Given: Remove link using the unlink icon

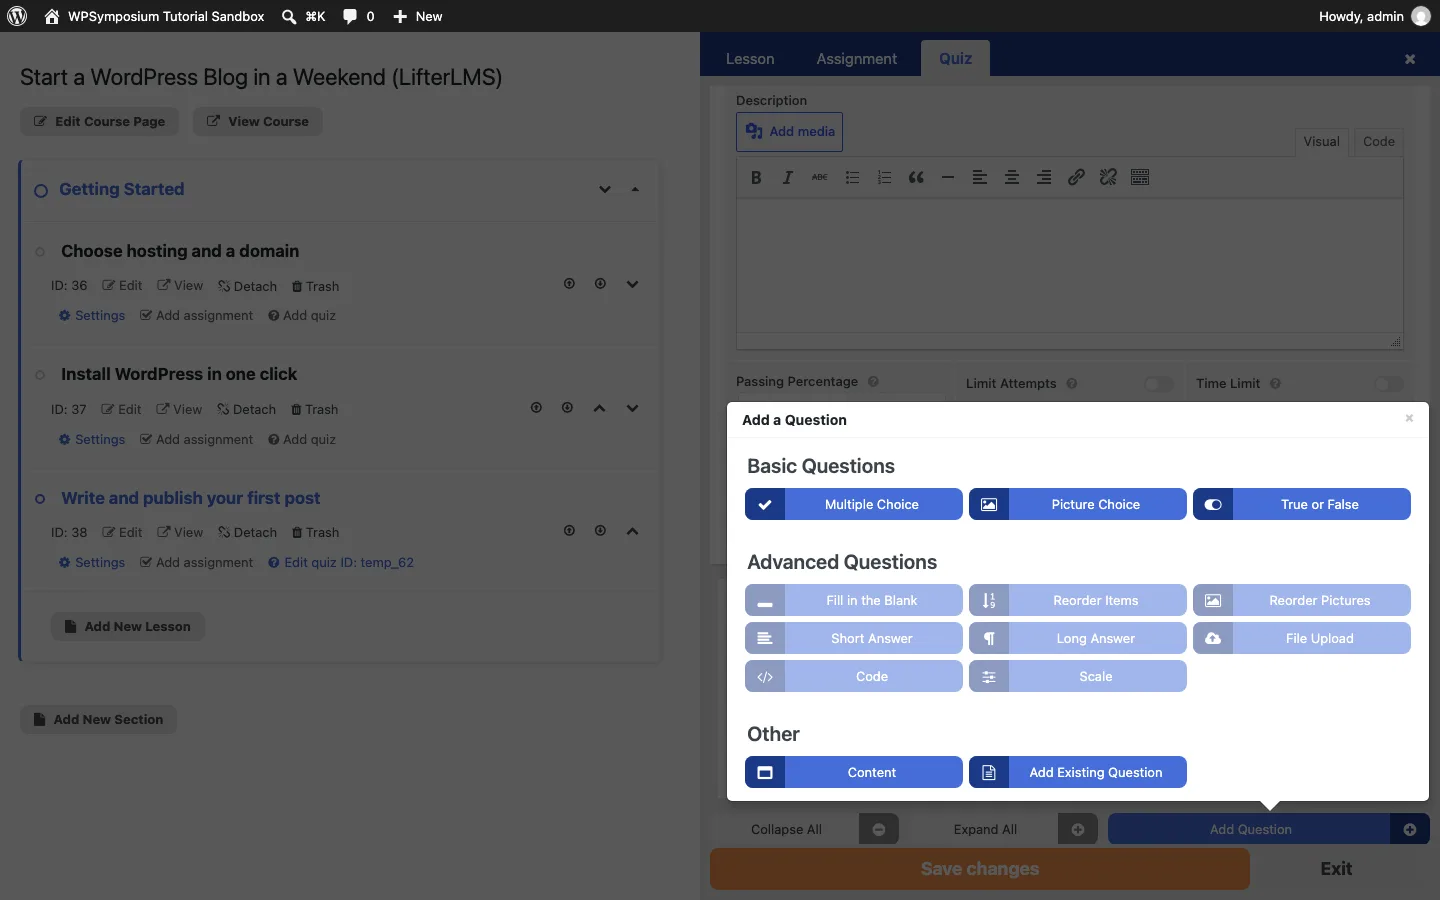Looking at the screenshot, I should (1108, 177).
